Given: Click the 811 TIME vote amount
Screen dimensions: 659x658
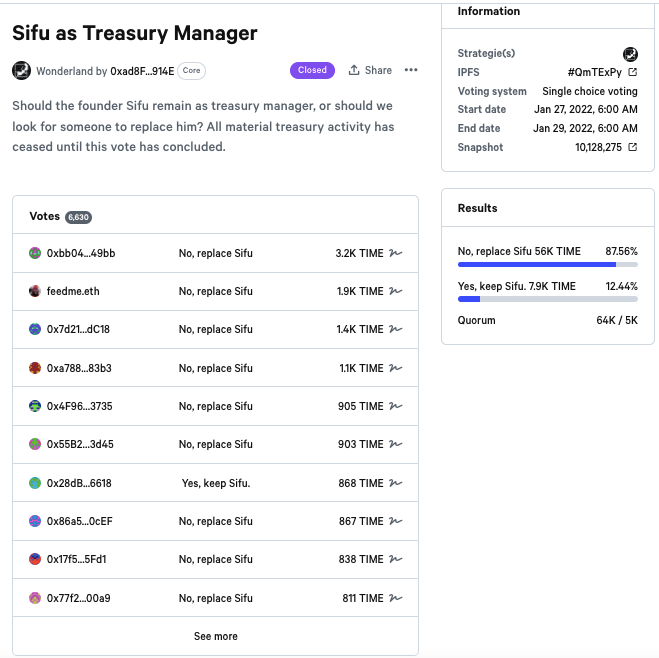Looking at the screenshot, I should pyautogui.click(x=363, y=598).
